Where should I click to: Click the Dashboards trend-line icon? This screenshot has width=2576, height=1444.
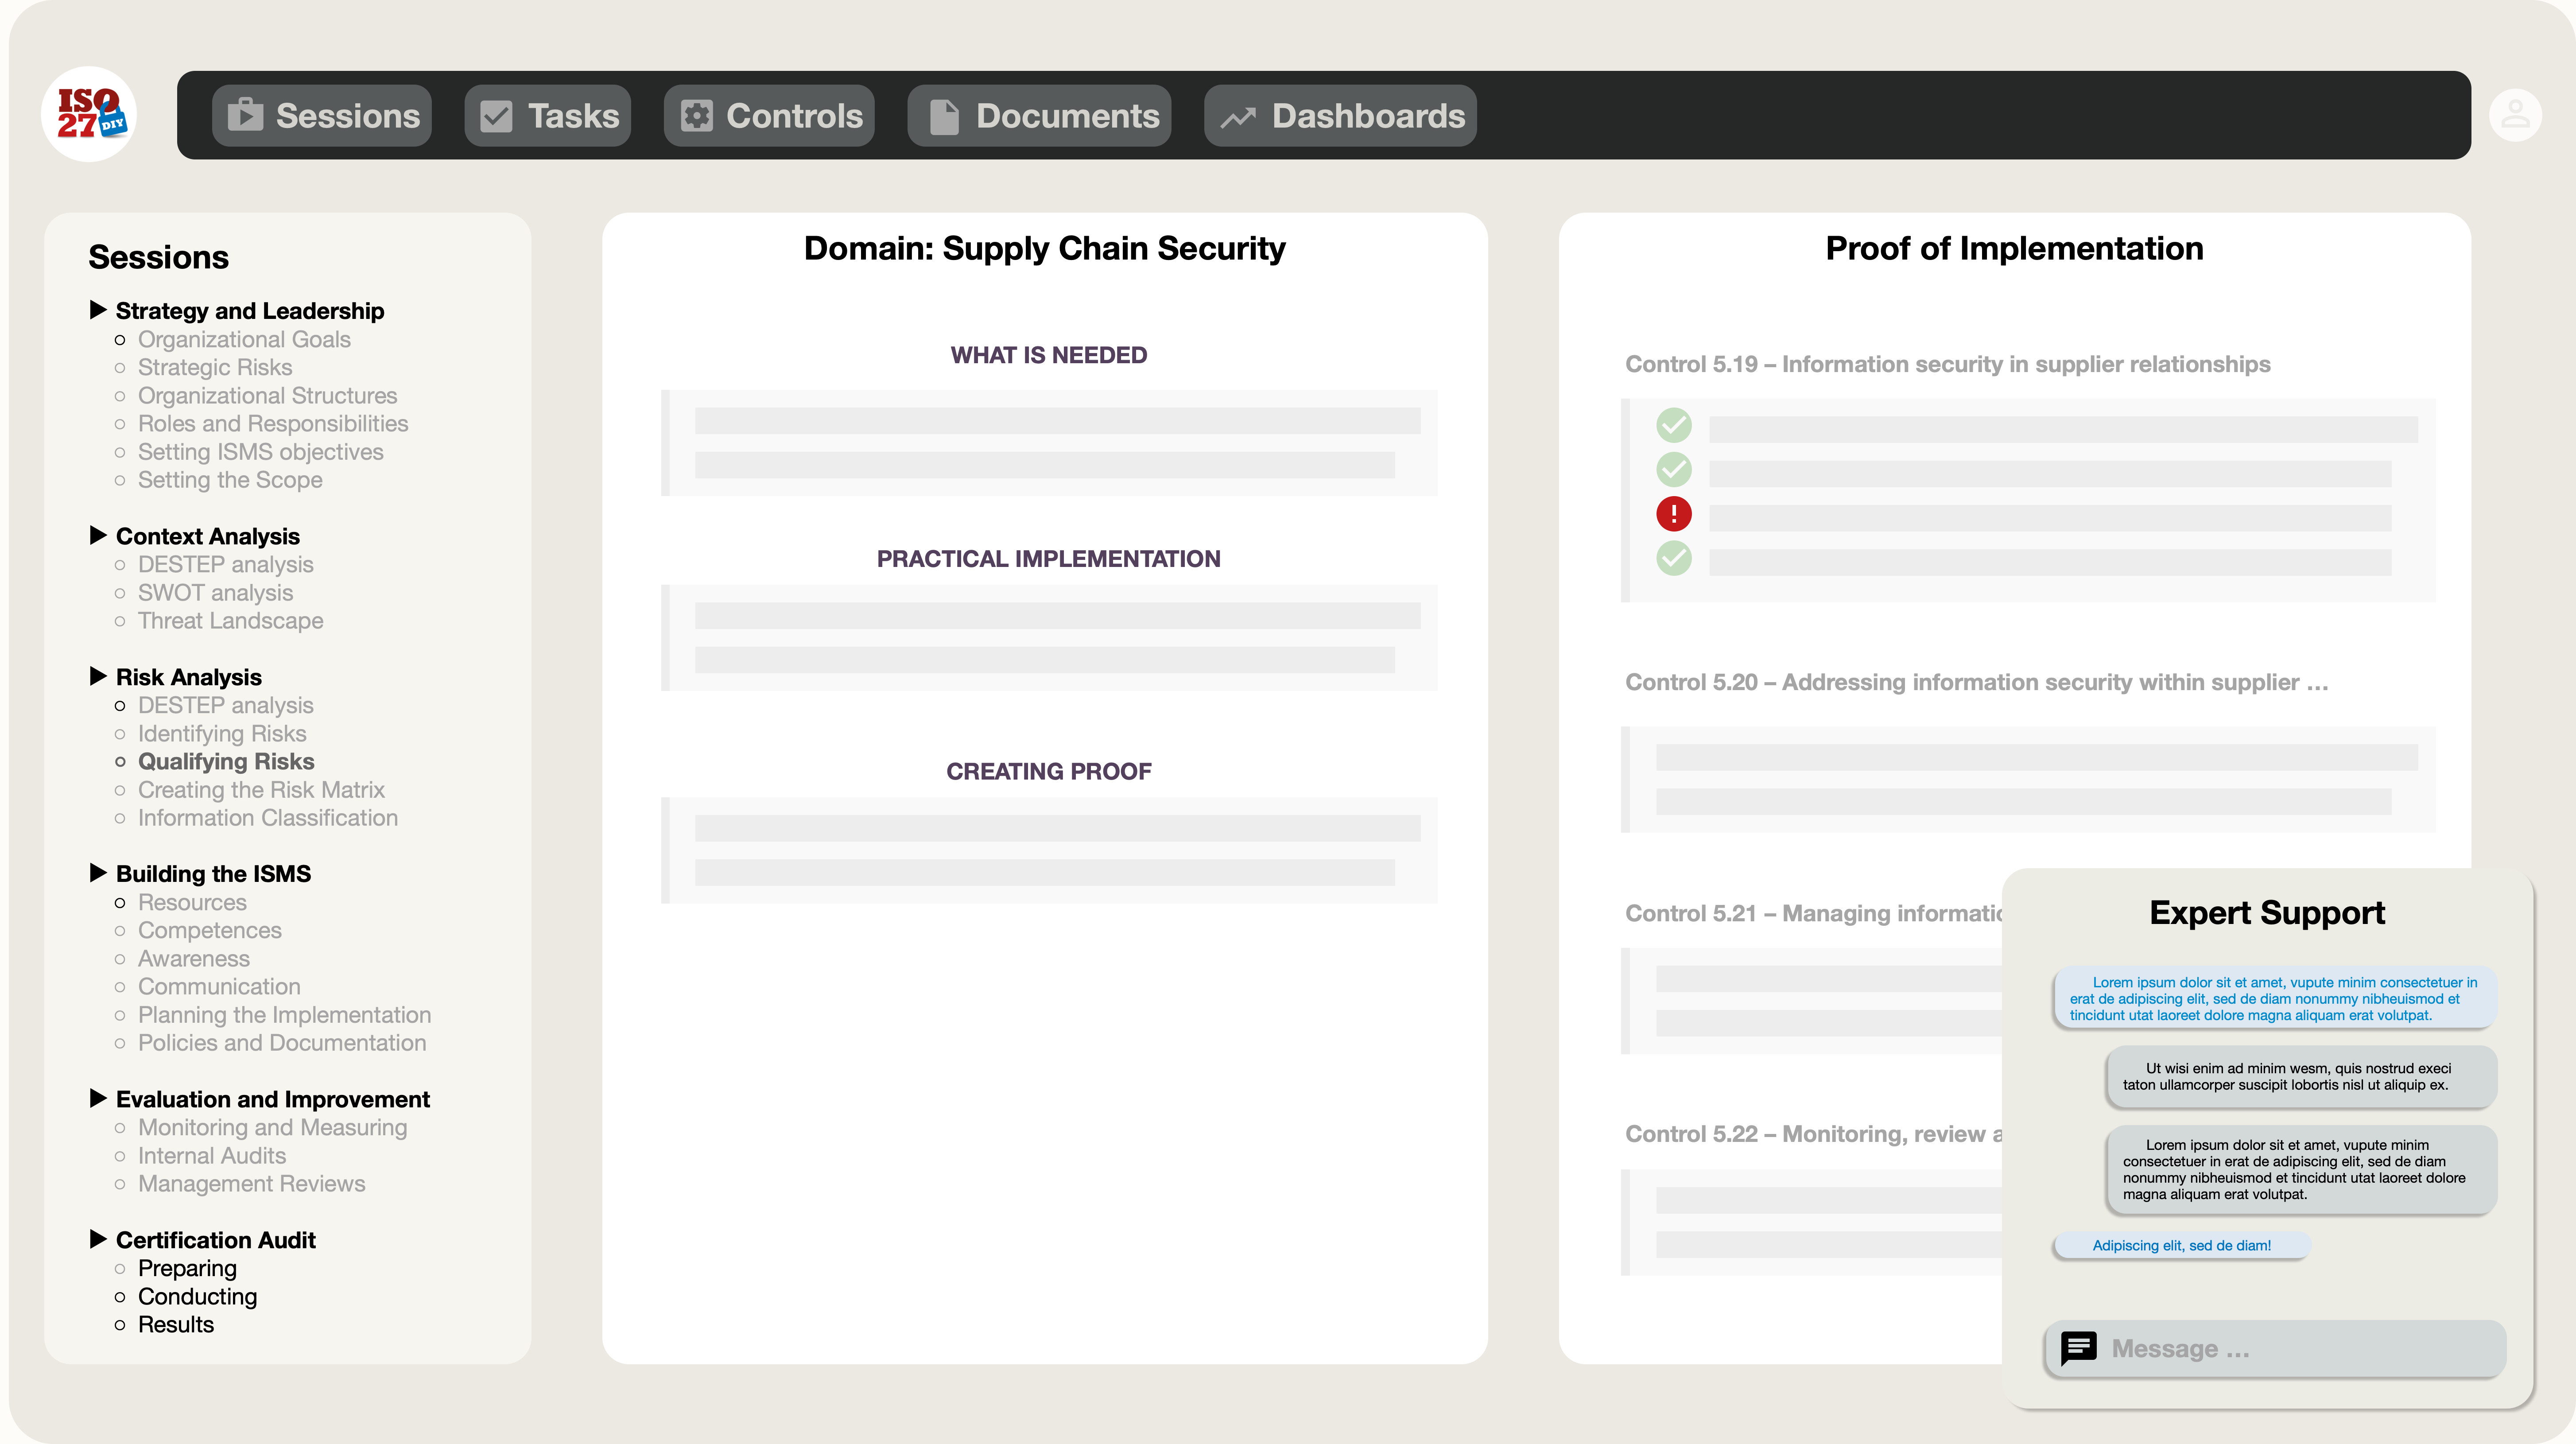point(1238,116)
